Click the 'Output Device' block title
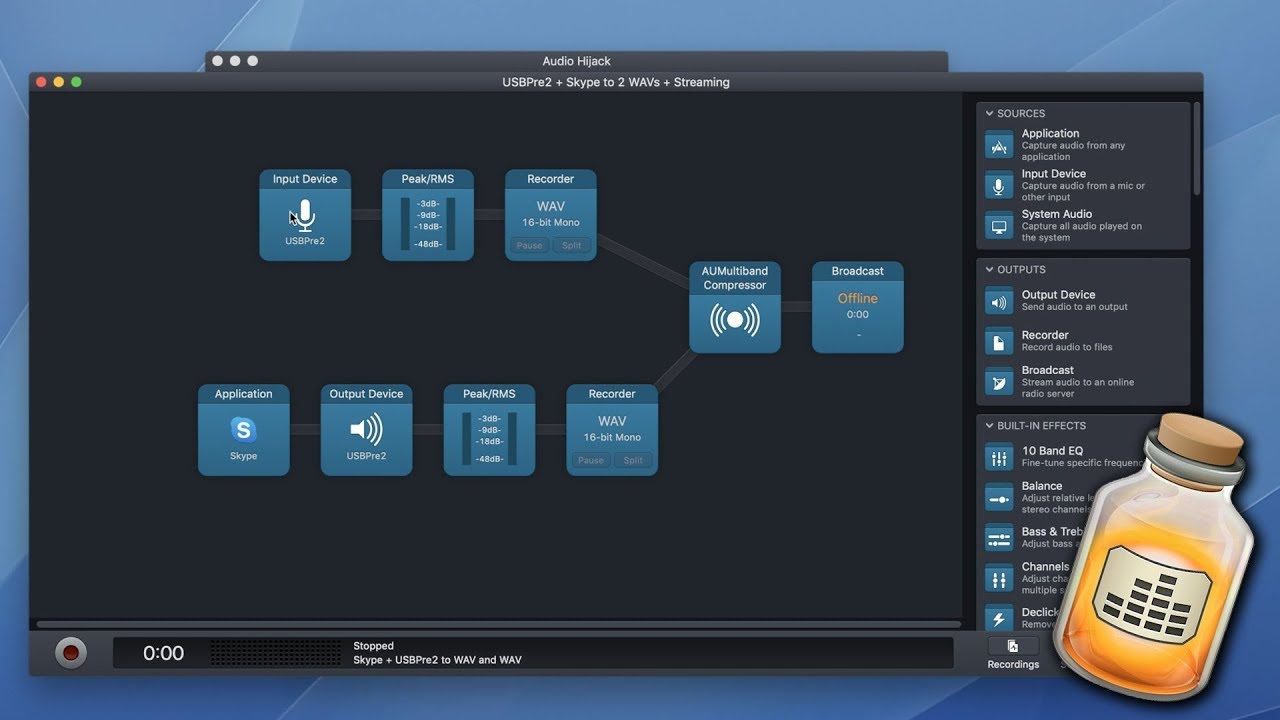 366,394
